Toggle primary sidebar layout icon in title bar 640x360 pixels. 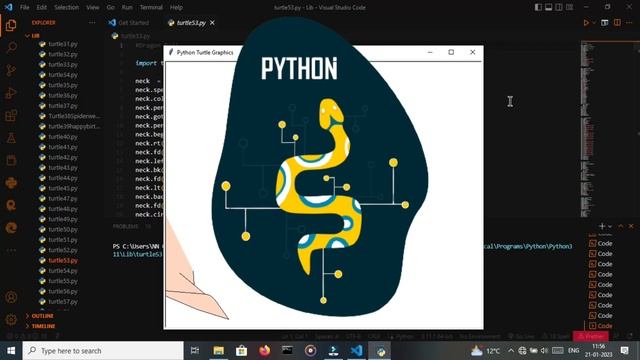pos(538,7)
